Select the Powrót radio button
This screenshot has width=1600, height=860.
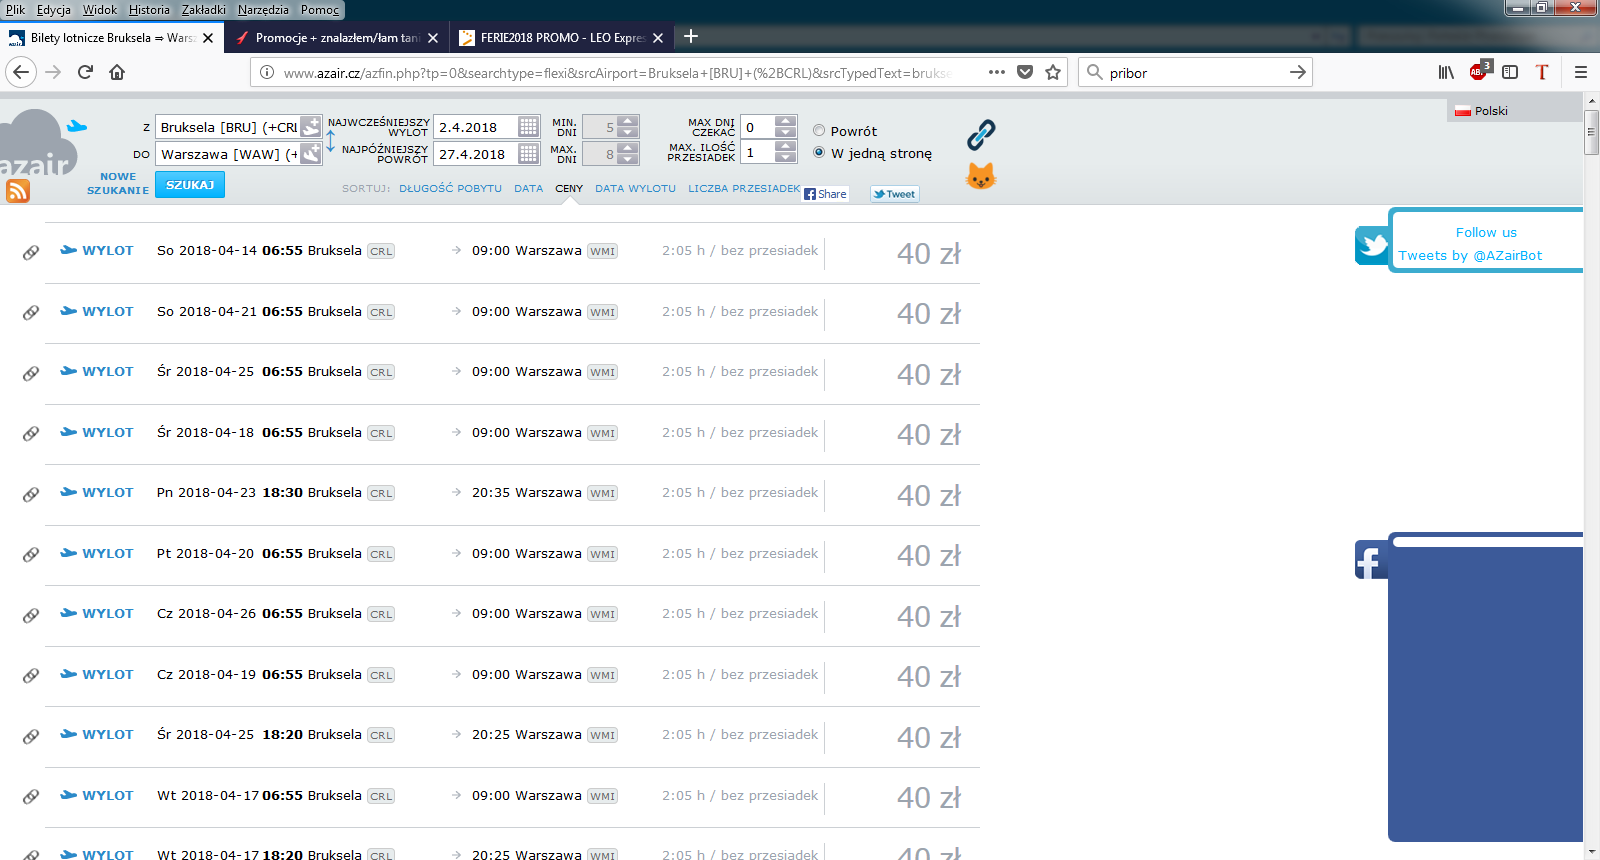pyautogui.click(x=819, y=130)
